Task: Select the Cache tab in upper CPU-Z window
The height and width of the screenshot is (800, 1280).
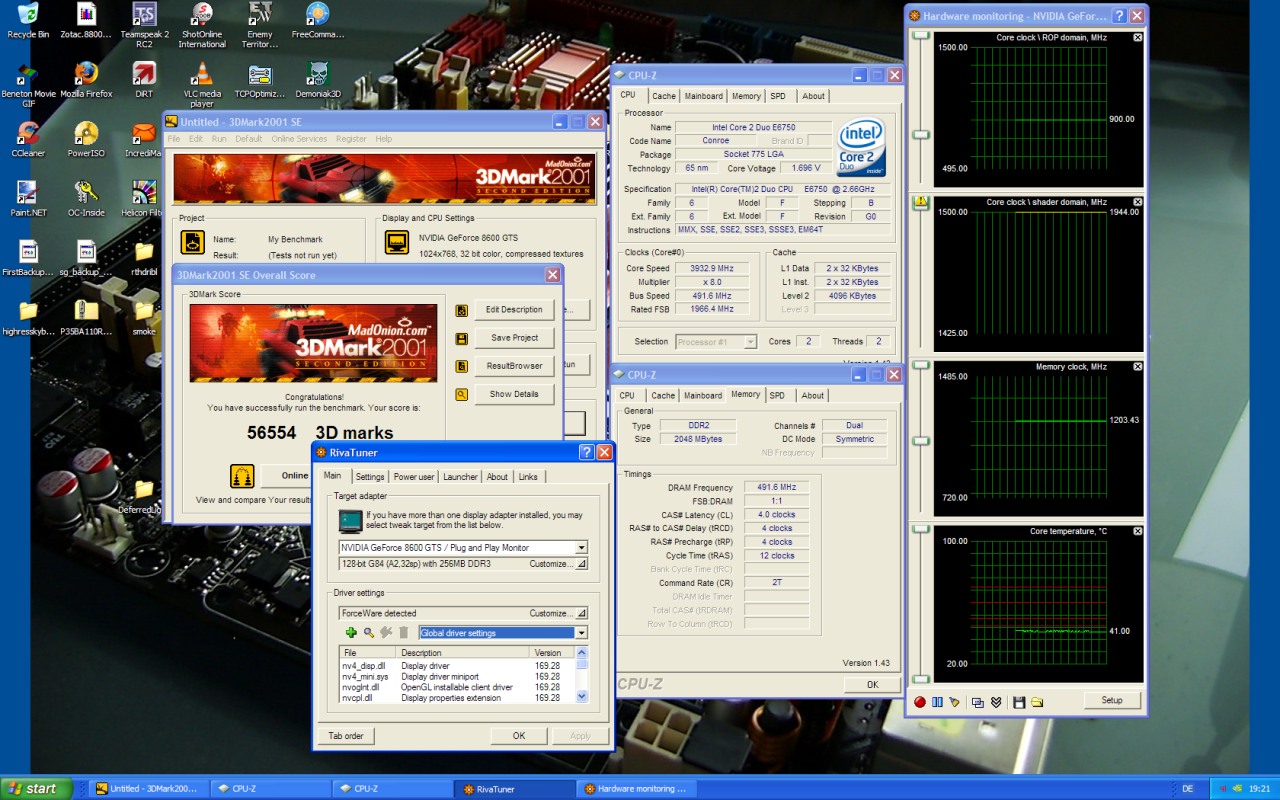Action: click(664, 96)
